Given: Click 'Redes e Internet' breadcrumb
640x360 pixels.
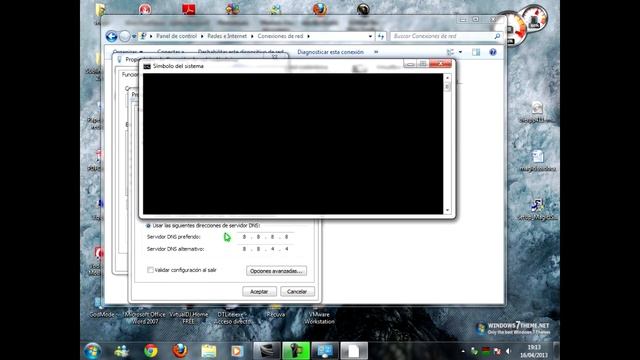Looking at the screenshot, I should pos(227,36).
